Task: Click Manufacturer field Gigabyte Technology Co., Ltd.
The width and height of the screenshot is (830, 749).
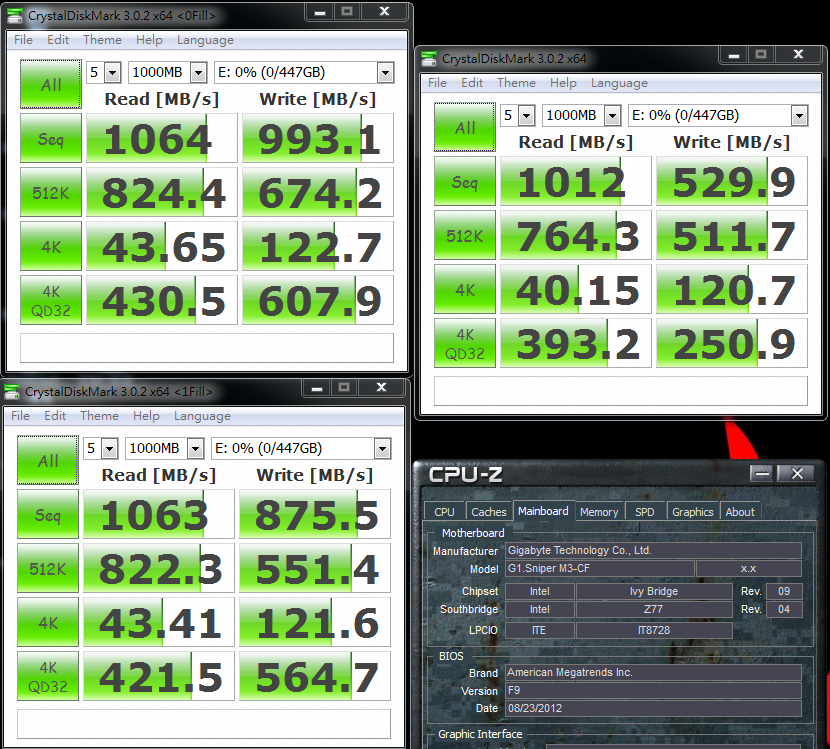Action: (653, 551)
